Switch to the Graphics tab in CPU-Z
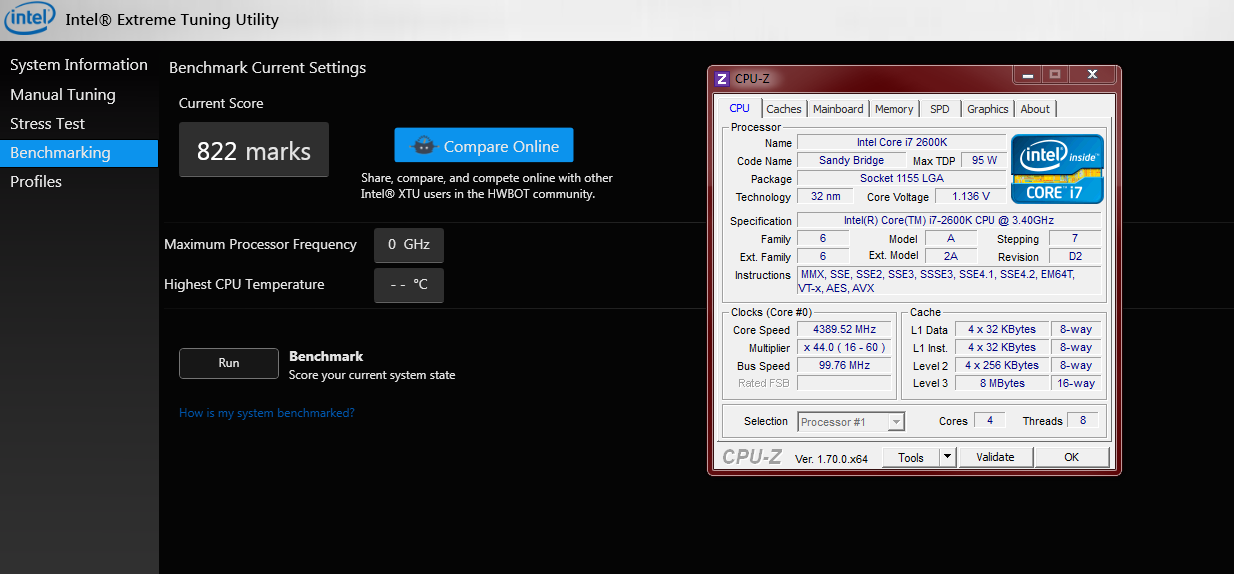This screenshot has height=574, width=1234. click(988, 109)
